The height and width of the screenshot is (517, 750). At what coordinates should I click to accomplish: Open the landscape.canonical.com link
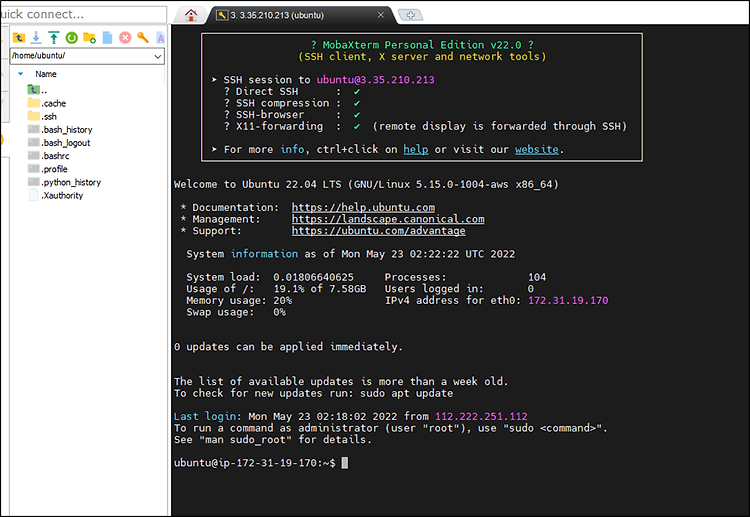388,219
